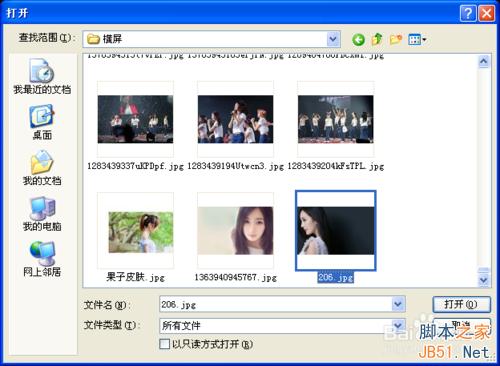Click the 文件名 input field

pyautogui.click(x=276, y=304)
